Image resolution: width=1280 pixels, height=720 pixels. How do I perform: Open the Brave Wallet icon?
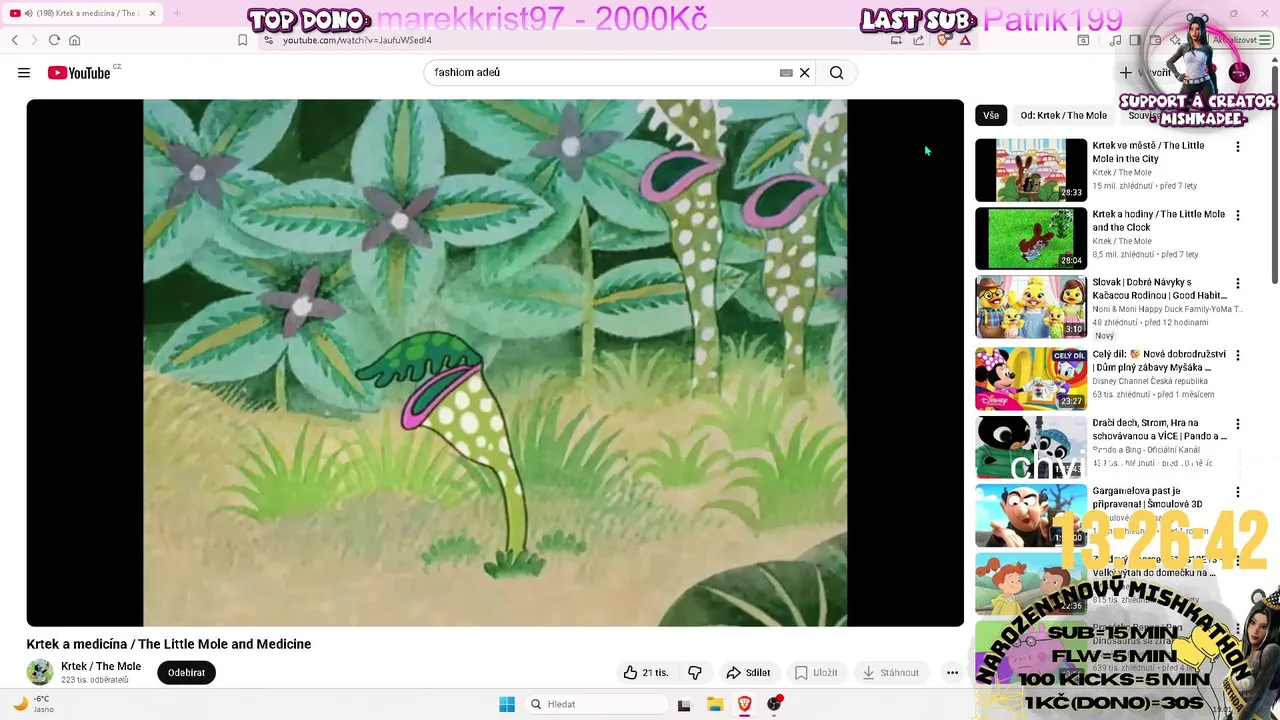tap(1155, 40)
